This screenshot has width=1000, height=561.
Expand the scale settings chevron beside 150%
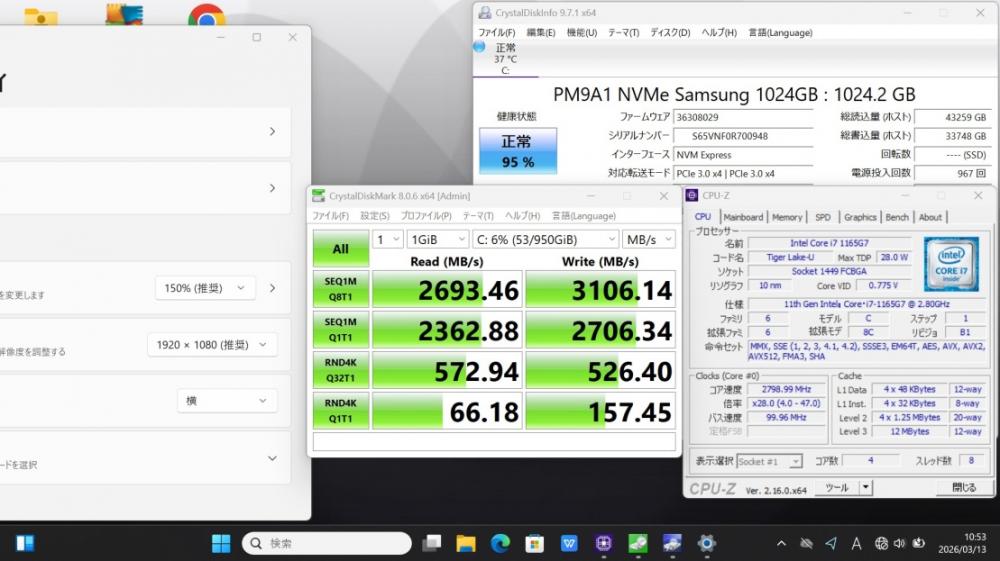coord(272,288)
